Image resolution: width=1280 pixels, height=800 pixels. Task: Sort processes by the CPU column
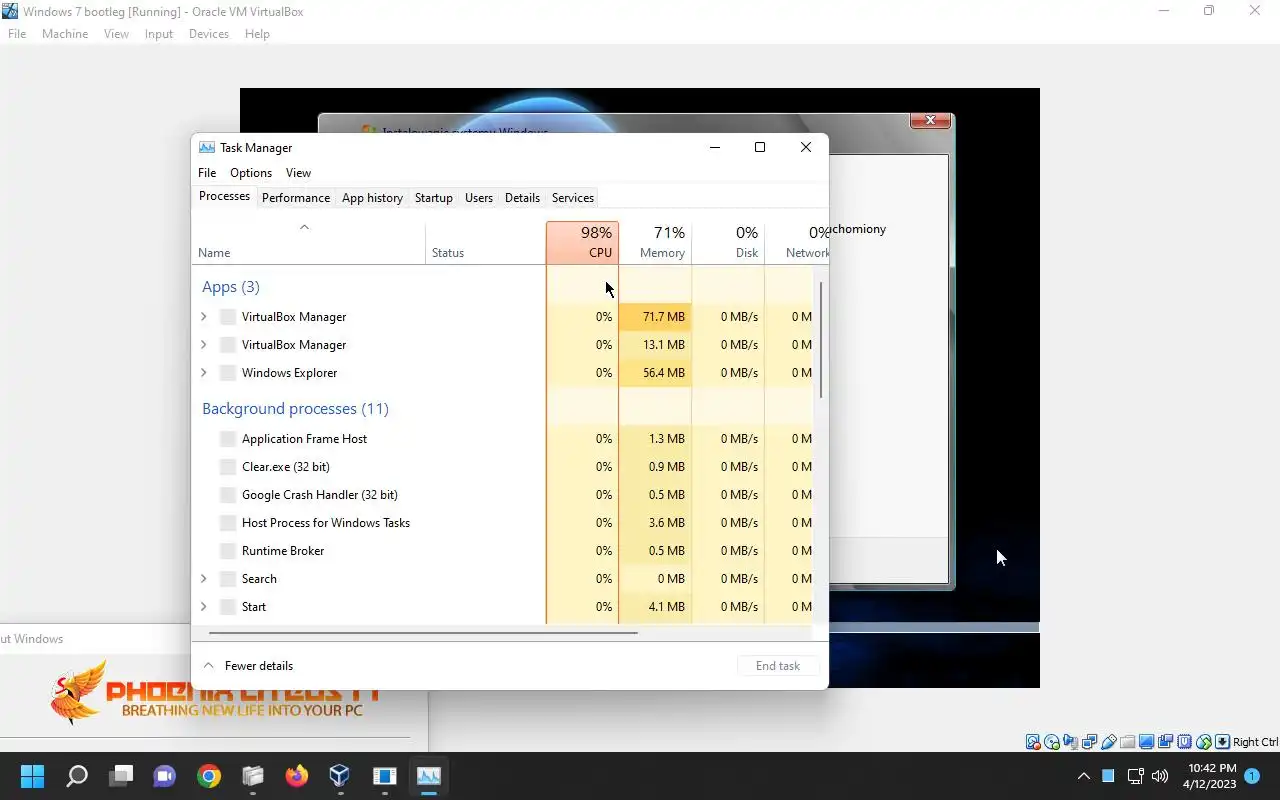(583, 243)
